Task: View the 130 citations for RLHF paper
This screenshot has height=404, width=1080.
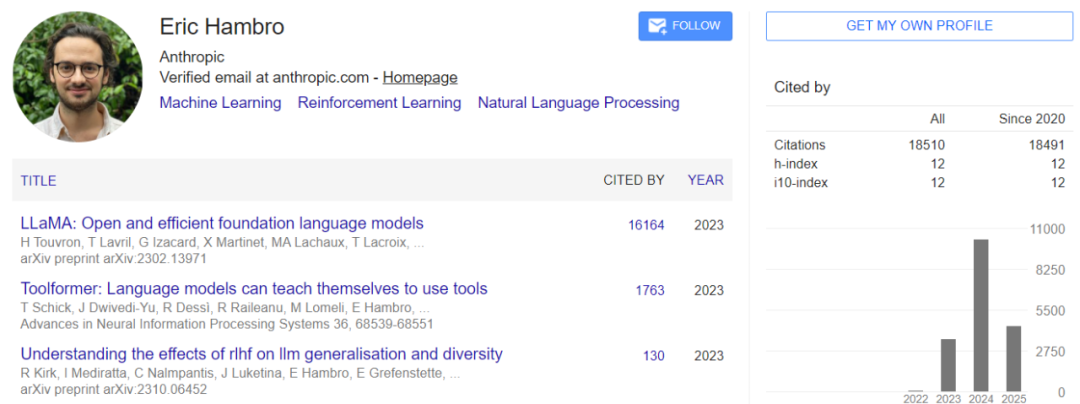Action: point(653,356)
